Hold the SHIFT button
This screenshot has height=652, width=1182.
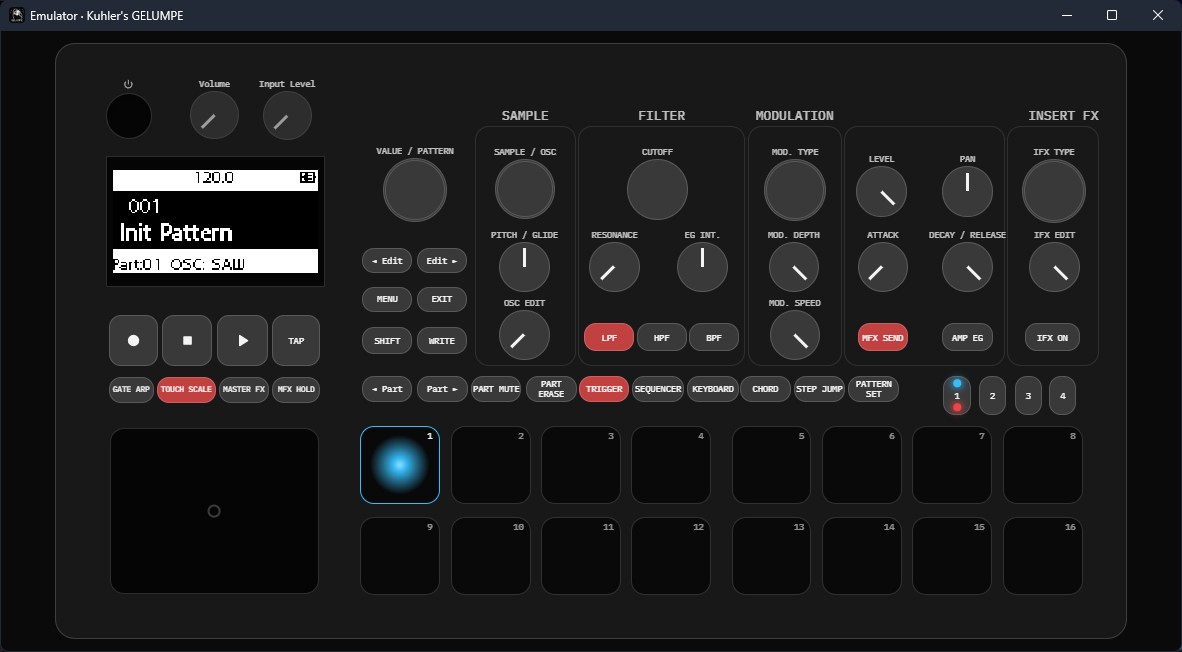387,341
